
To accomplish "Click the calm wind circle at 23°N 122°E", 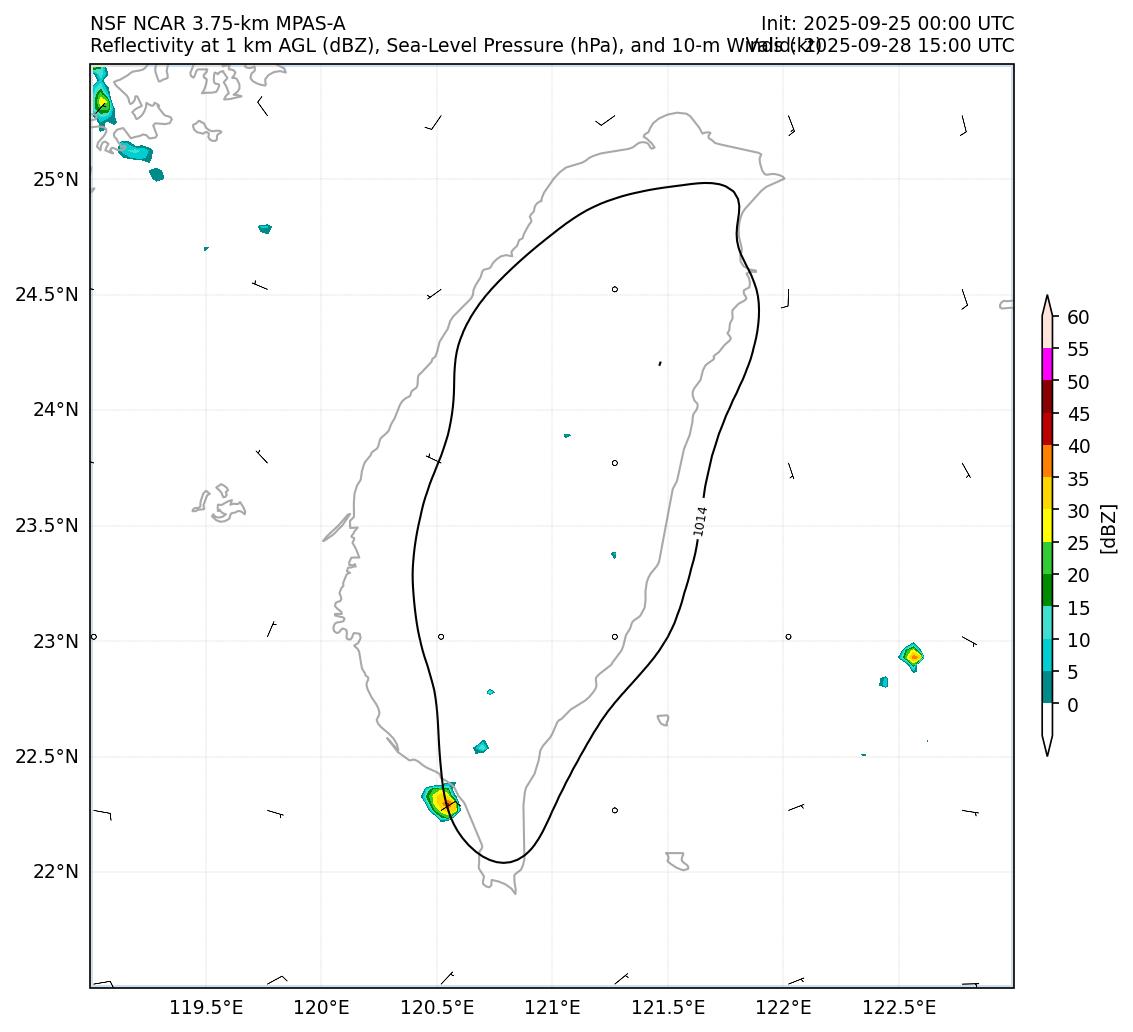I will pyautogui.click(x=788, y=636).
